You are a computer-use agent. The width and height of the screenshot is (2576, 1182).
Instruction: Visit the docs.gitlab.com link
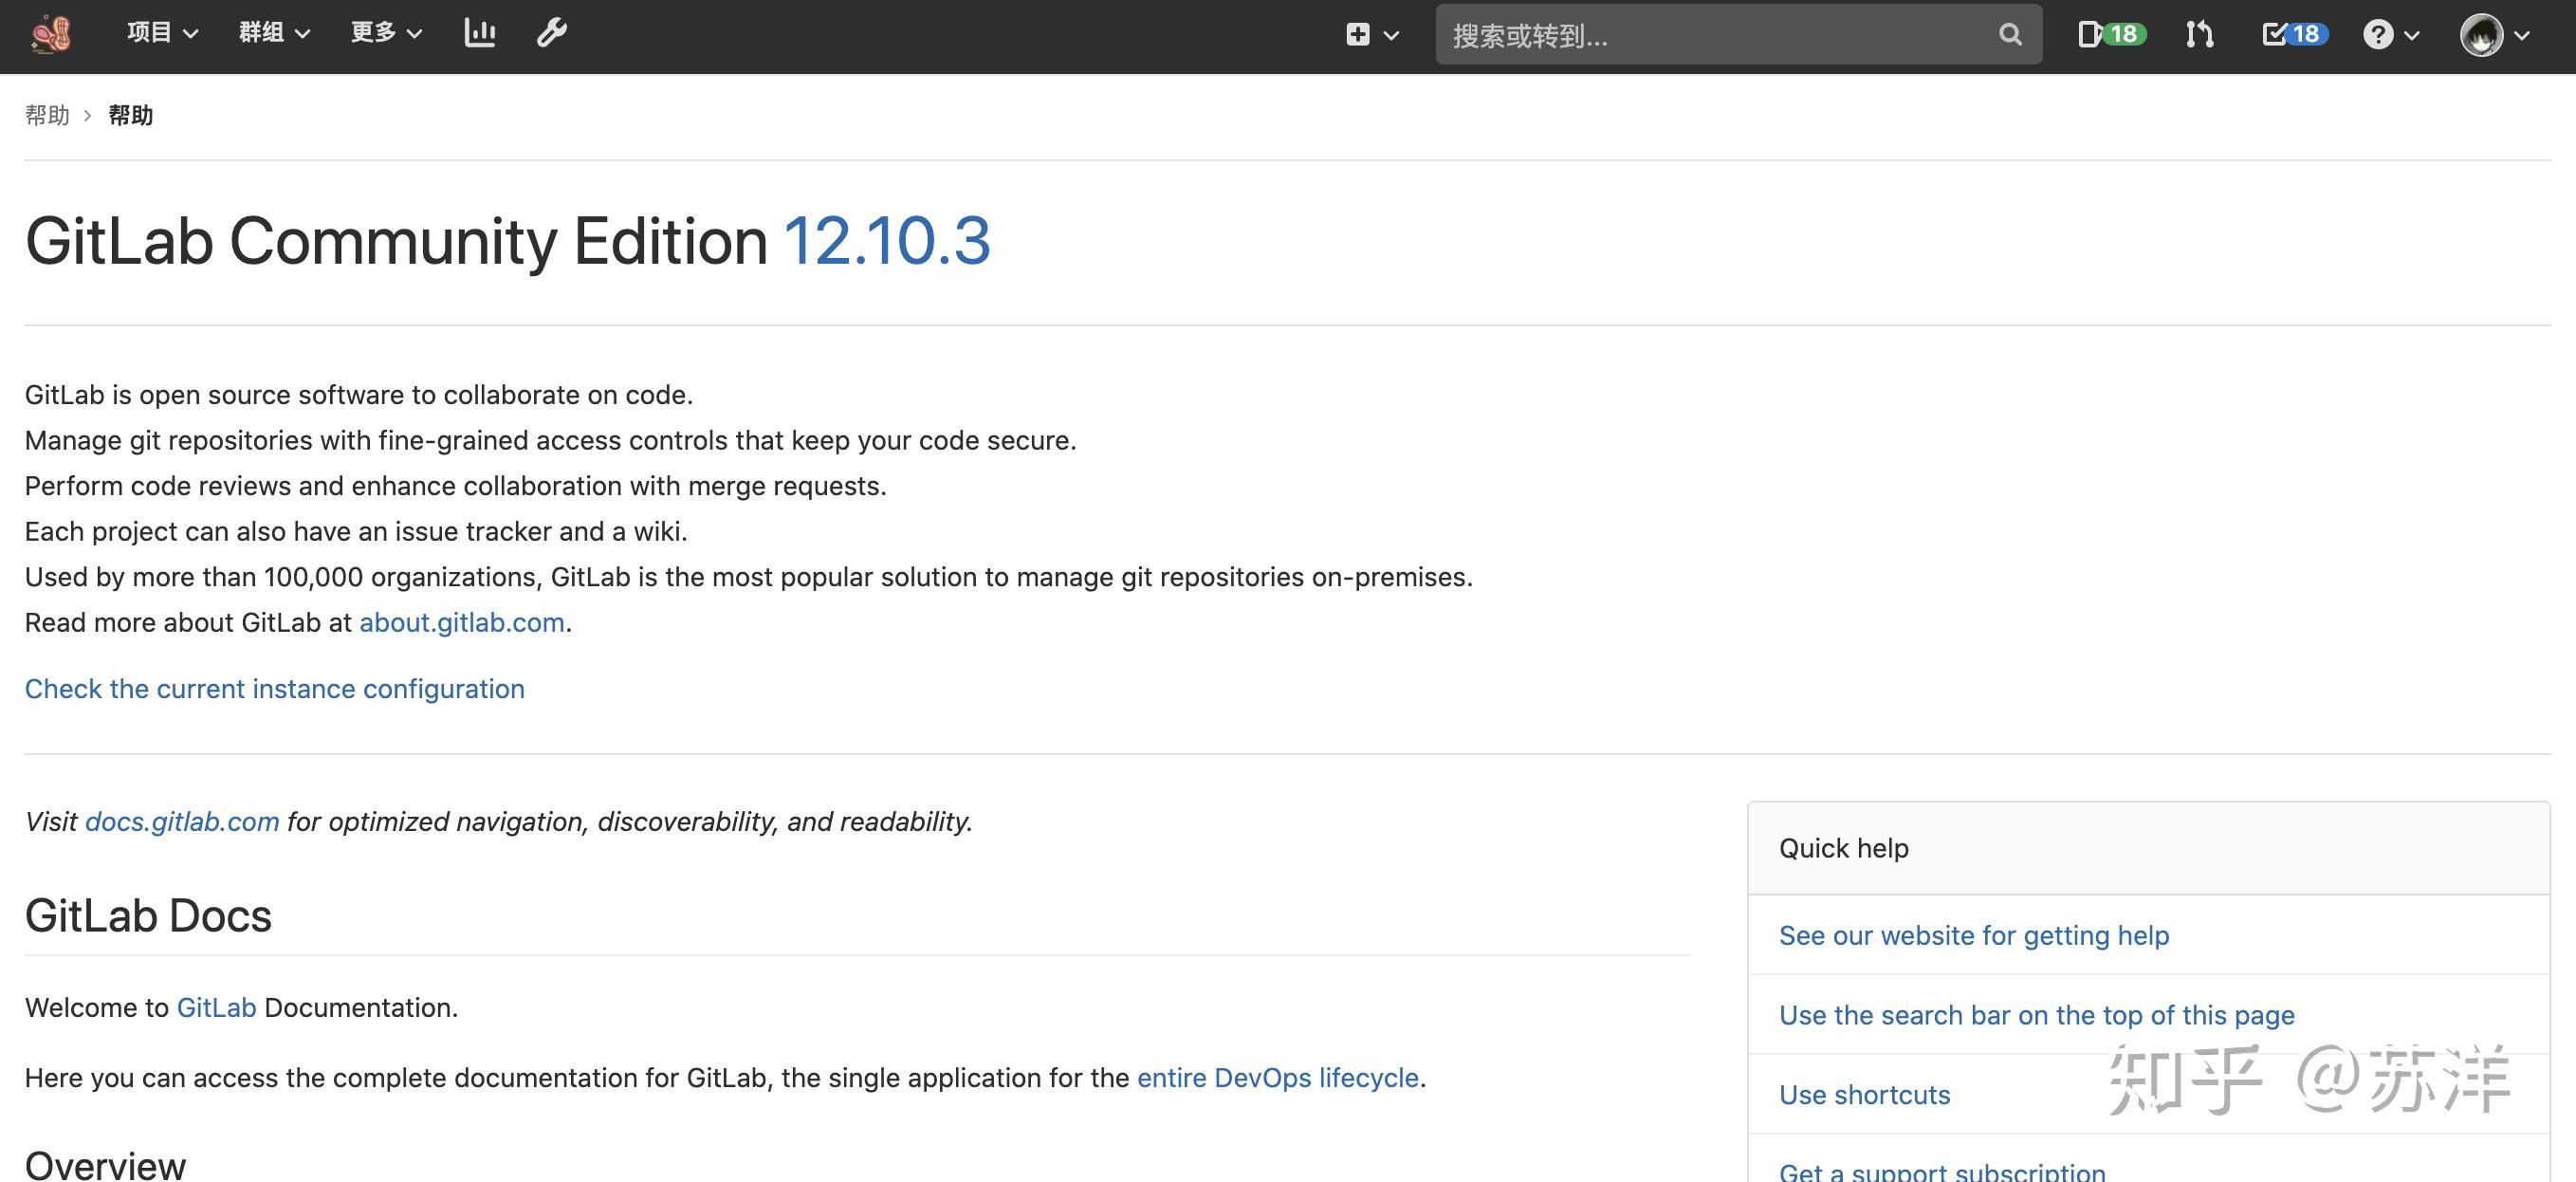click(183, 821)
